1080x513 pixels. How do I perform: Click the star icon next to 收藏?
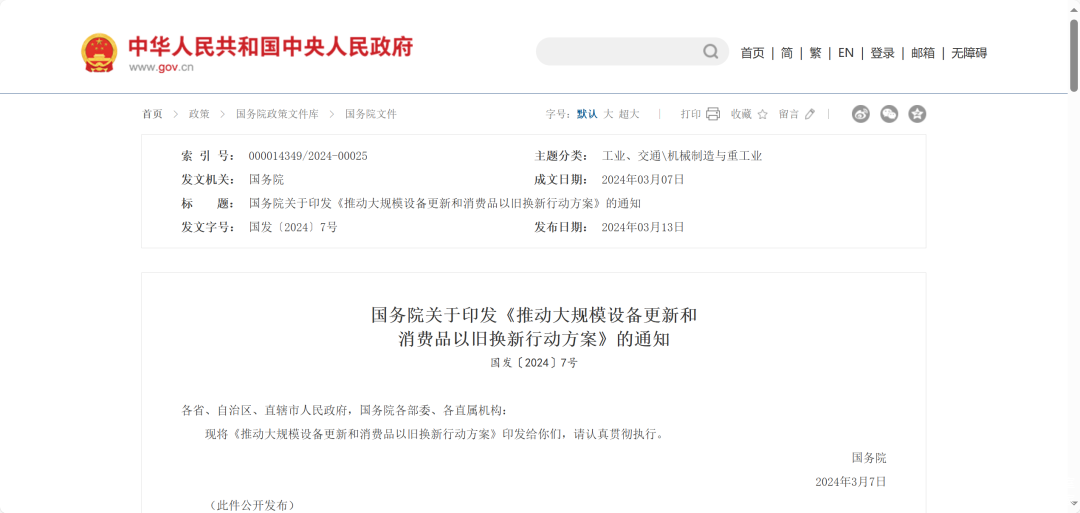[762, 114]
